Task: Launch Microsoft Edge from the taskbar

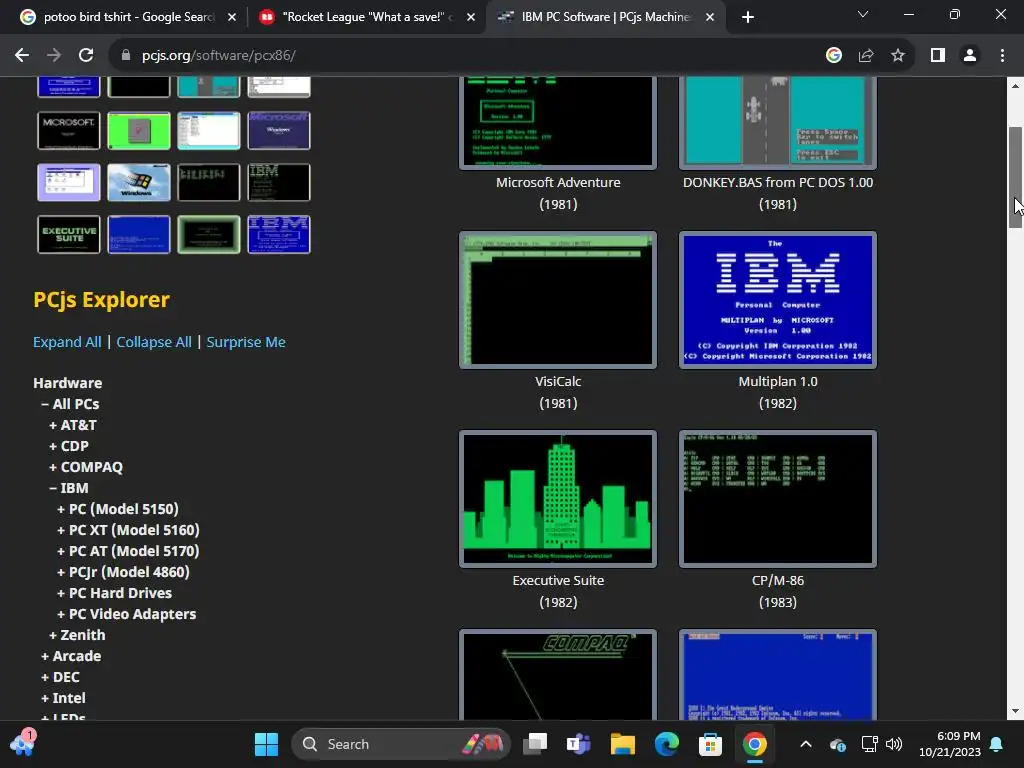Action: (666, 744)
